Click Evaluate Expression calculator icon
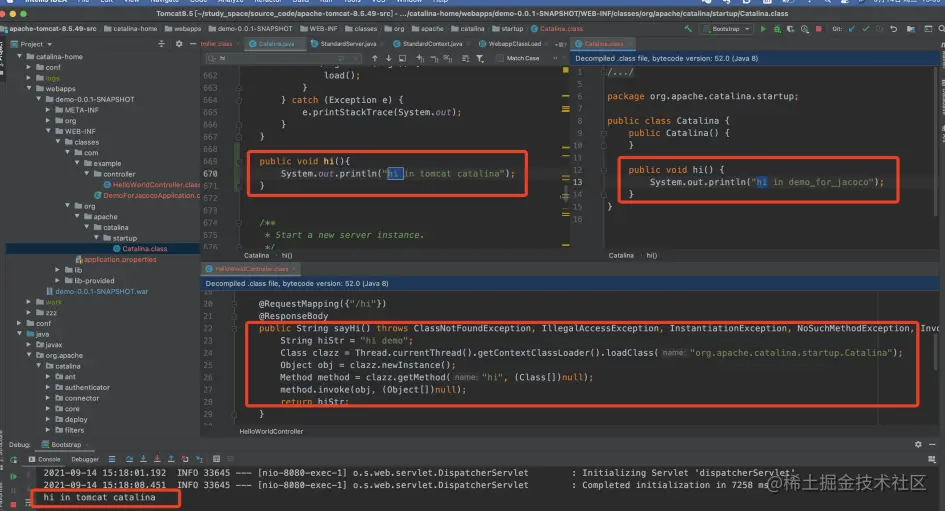 (x=216, y=459)
